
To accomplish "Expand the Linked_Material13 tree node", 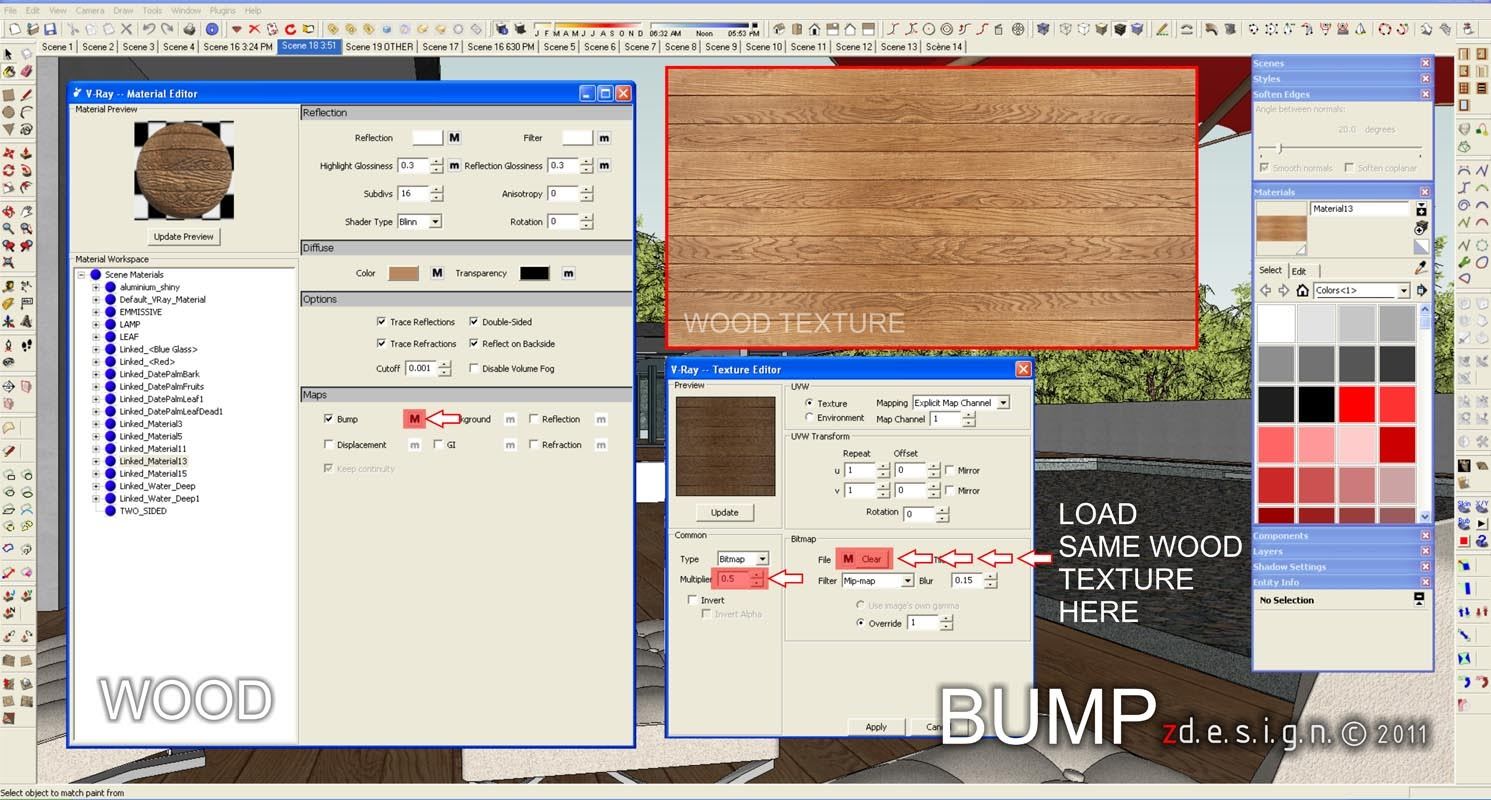I will pos(96,461).
